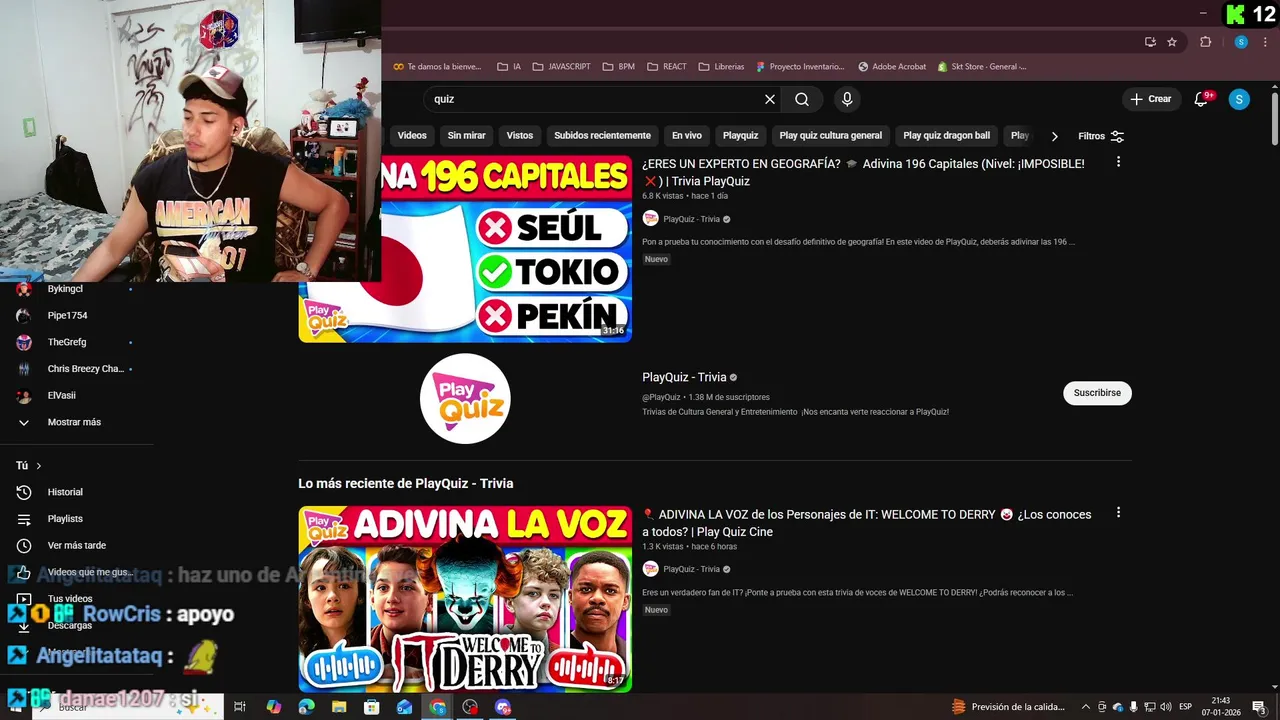Open the Chrome extensions puzzle icon

point(1205,42)
